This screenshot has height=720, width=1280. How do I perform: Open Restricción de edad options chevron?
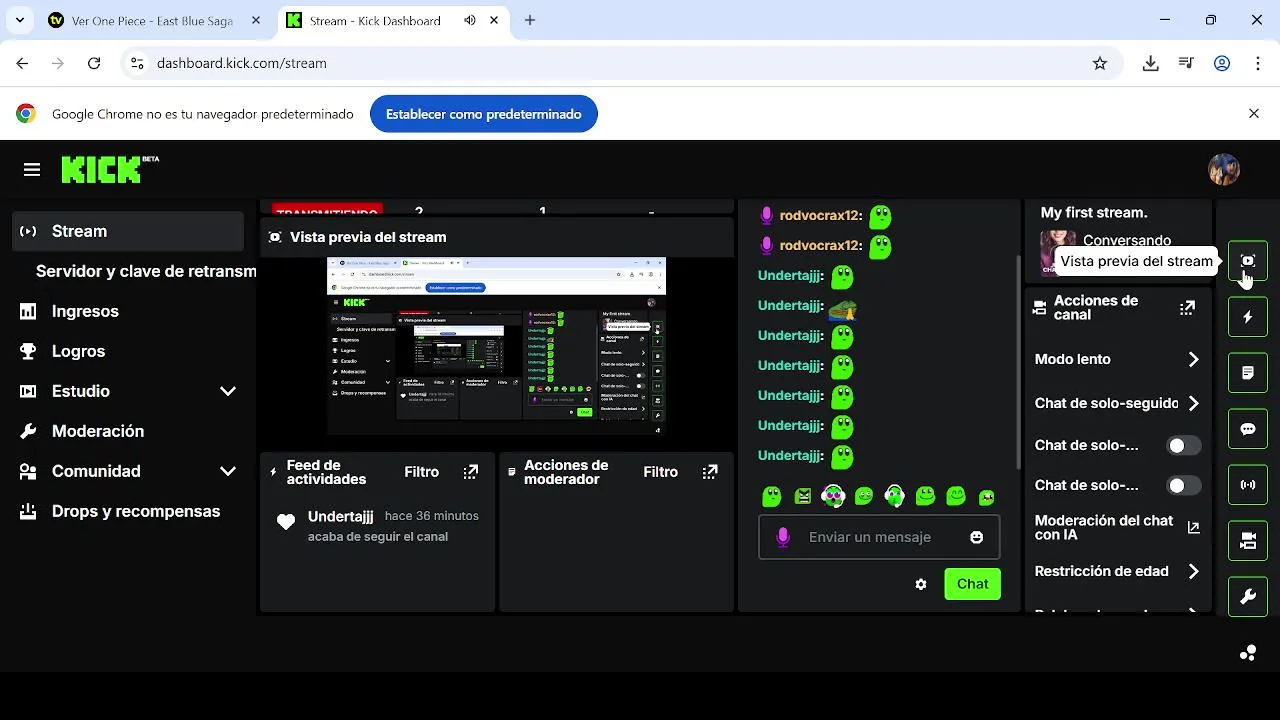1193,572
